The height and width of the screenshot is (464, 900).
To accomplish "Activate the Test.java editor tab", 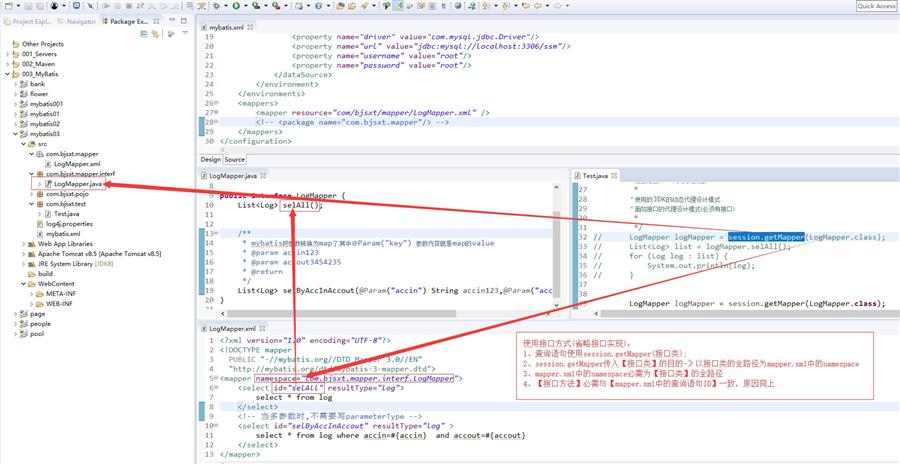I will (595, 175).
